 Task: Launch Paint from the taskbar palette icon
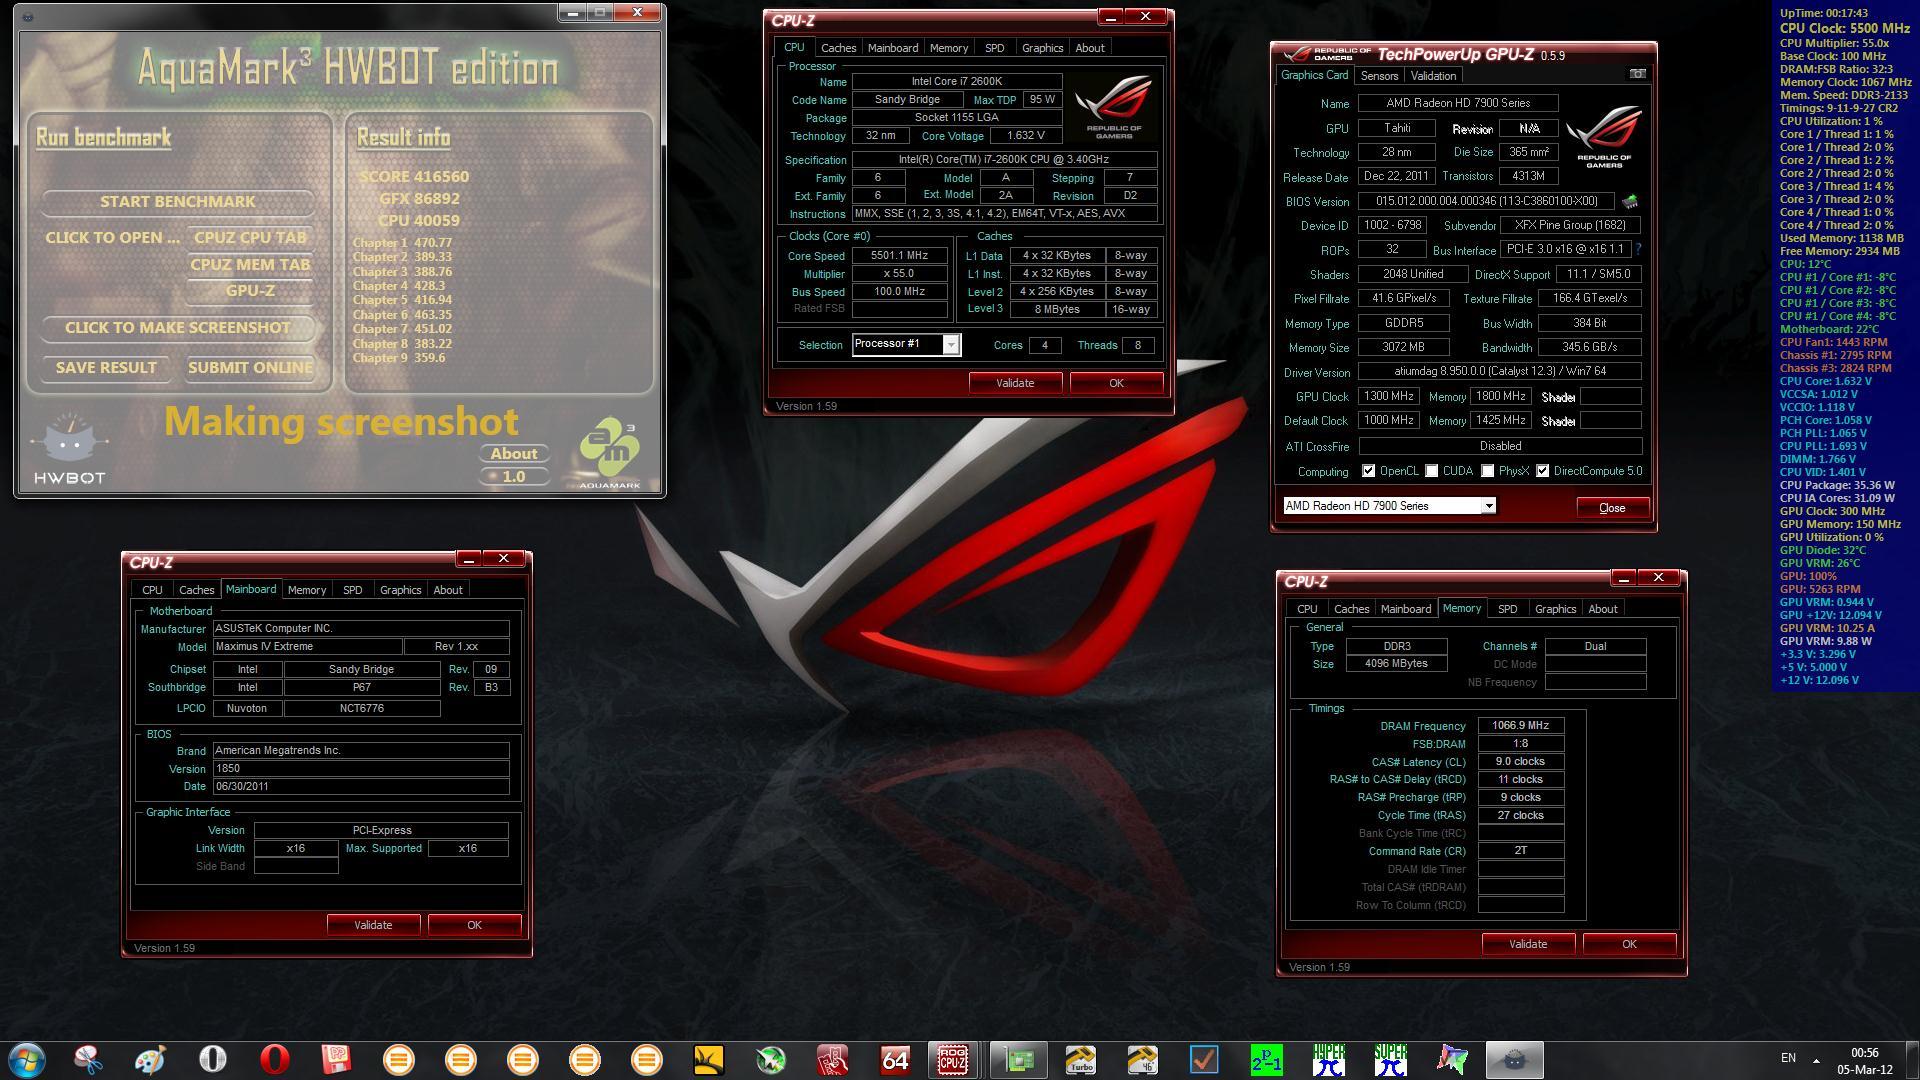[x=150, y=1059]
